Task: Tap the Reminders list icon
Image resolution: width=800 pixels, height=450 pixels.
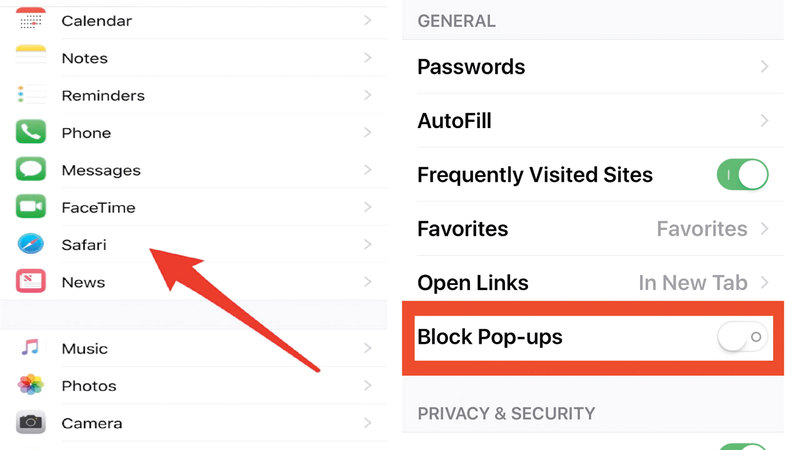Action: point(31,95)
